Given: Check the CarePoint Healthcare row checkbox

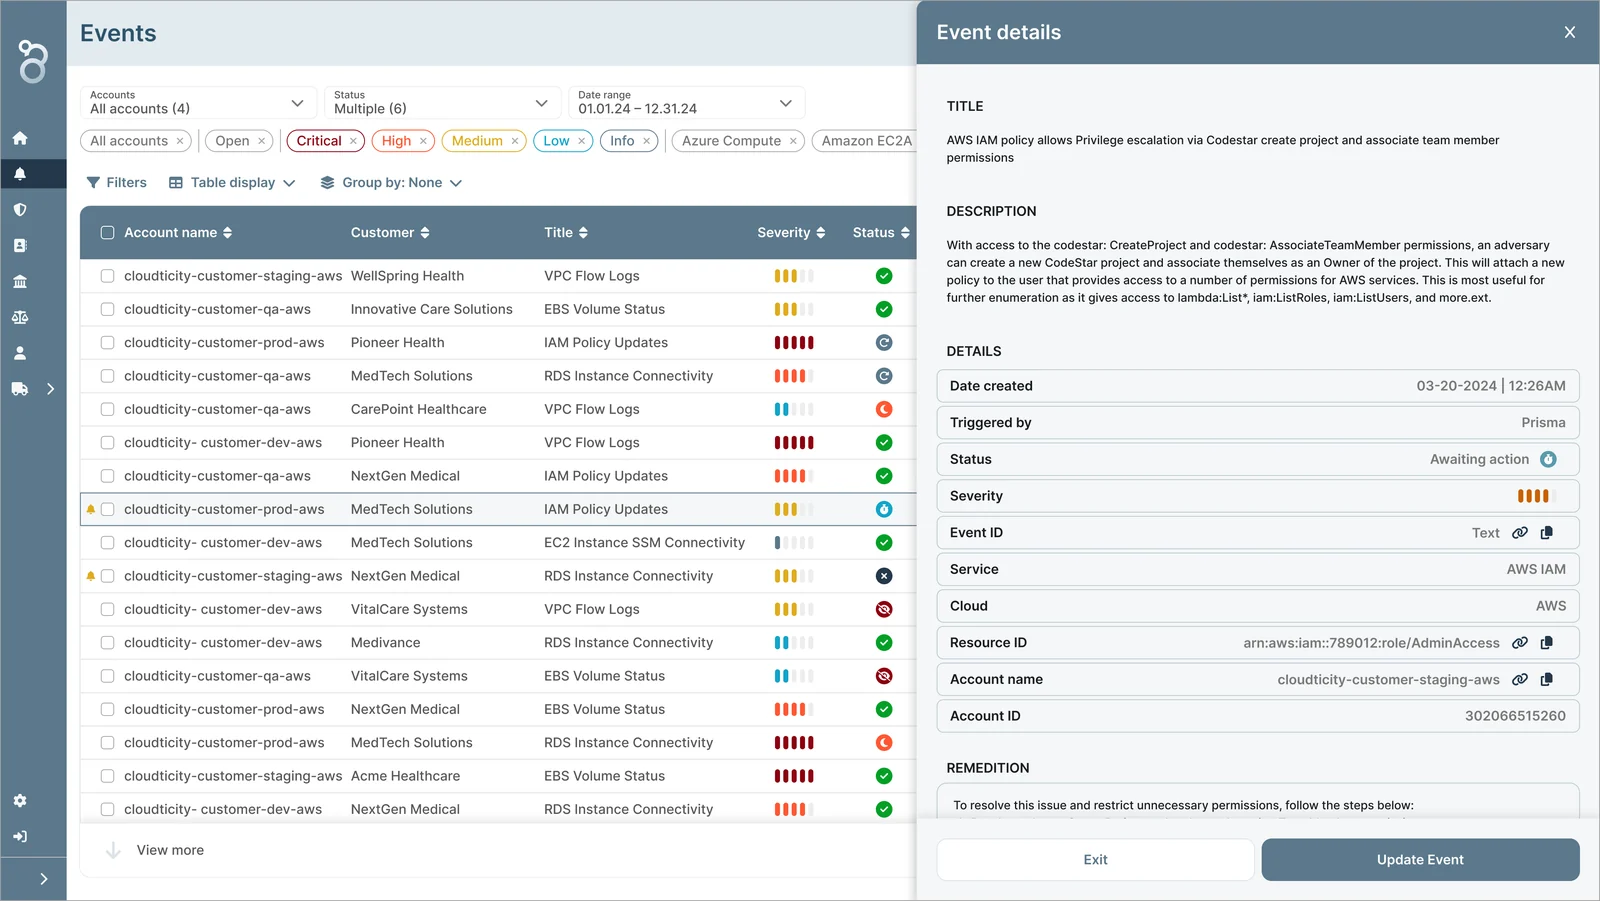Looking at the screenshot, I should pyautogui.click(x=107, y=410).
